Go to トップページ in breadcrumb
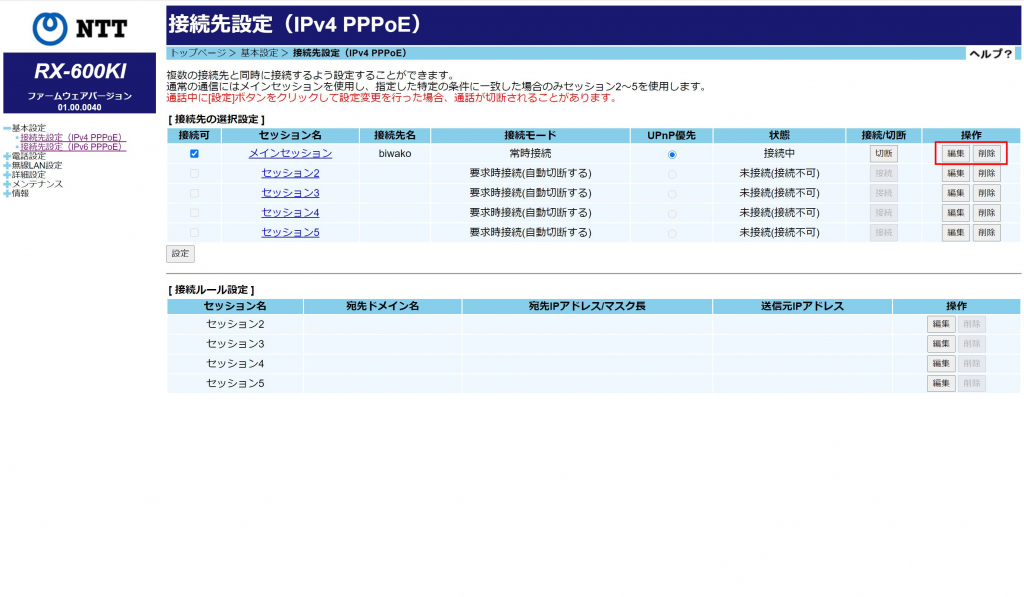 pyautogui.click(x=197, y=53)
